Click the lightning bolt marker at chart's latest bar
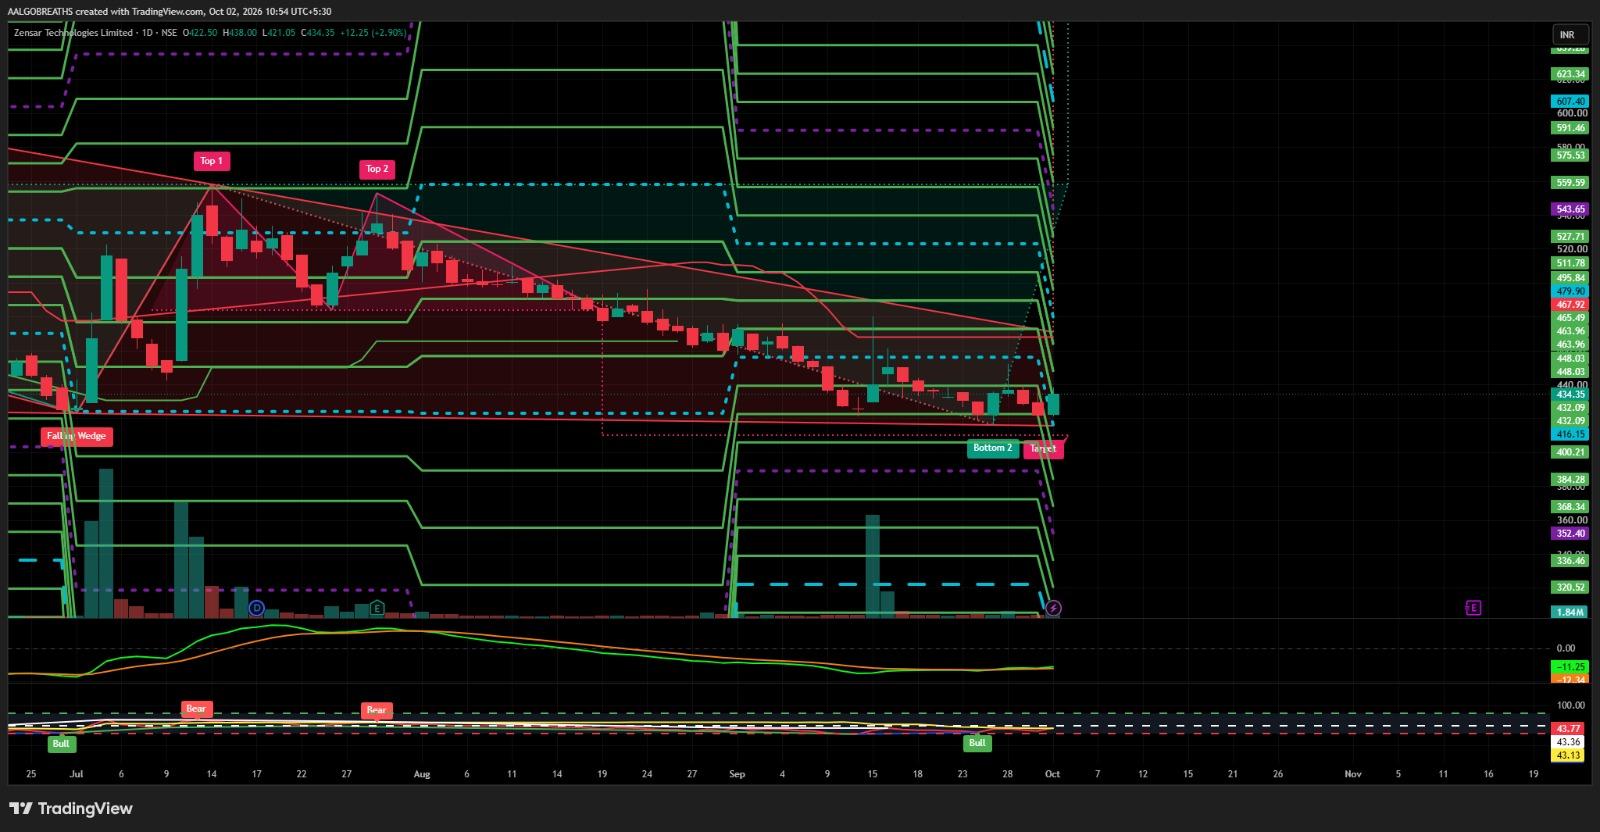Image resolution: width=1600 pixels, height=832 pixels. 1053,607
